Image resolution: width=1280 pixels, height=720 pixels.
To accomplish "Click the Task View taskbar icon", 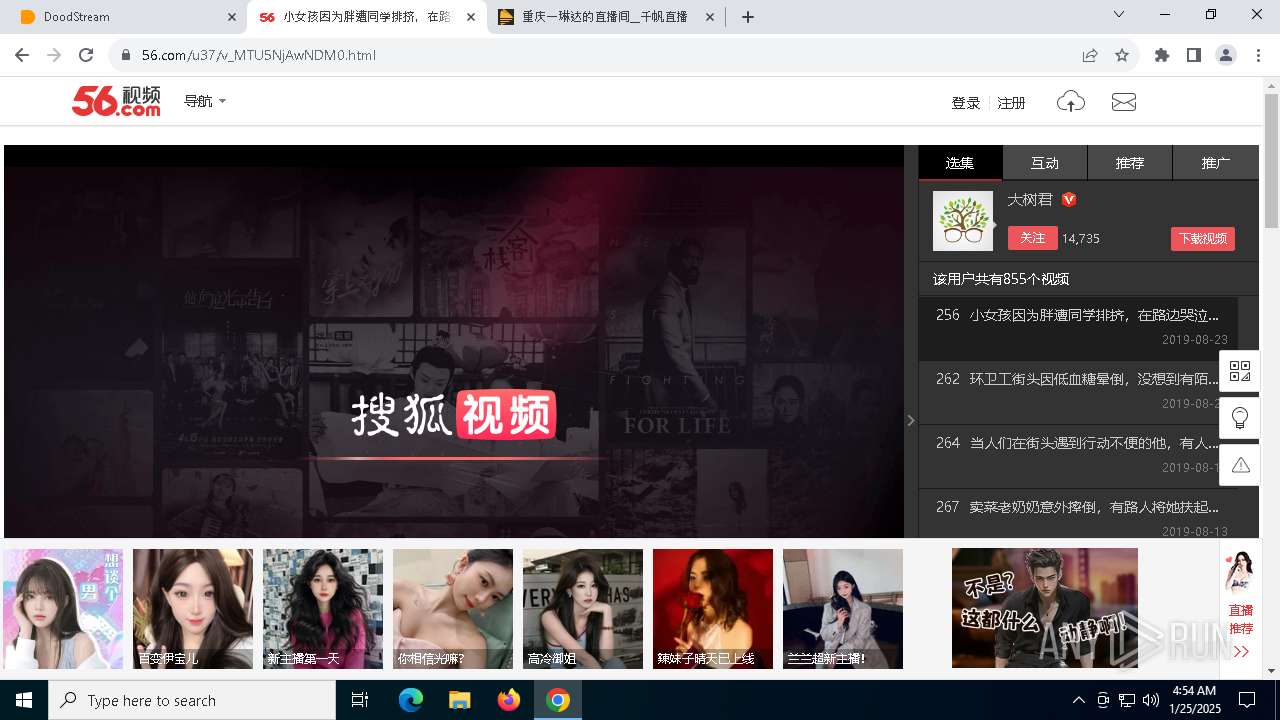I will 360,700.
